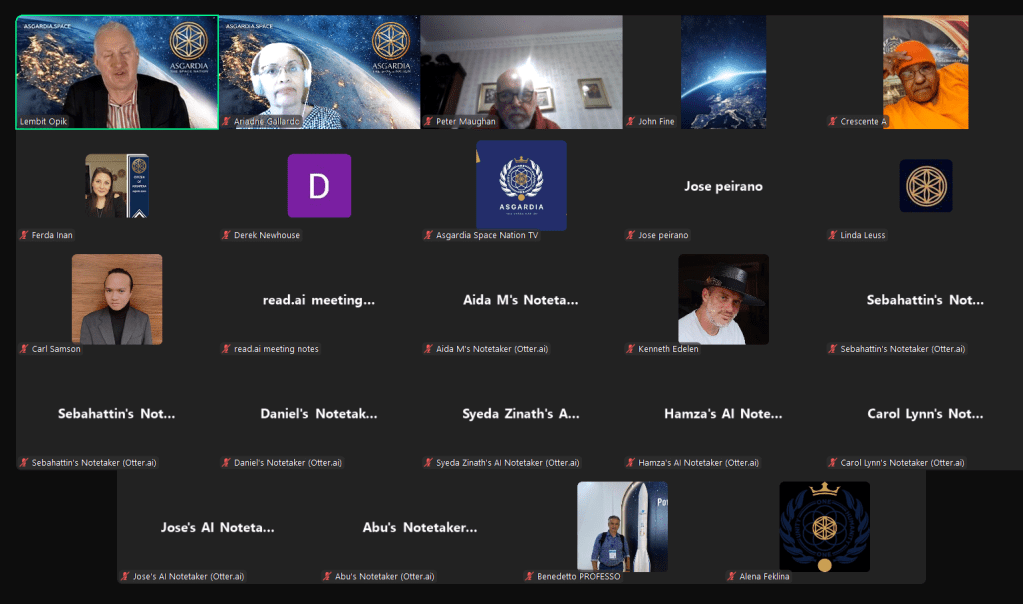Click muted mic icon next to Crescente A
This screenshot has height=604, width=1023.
[833, 122]
